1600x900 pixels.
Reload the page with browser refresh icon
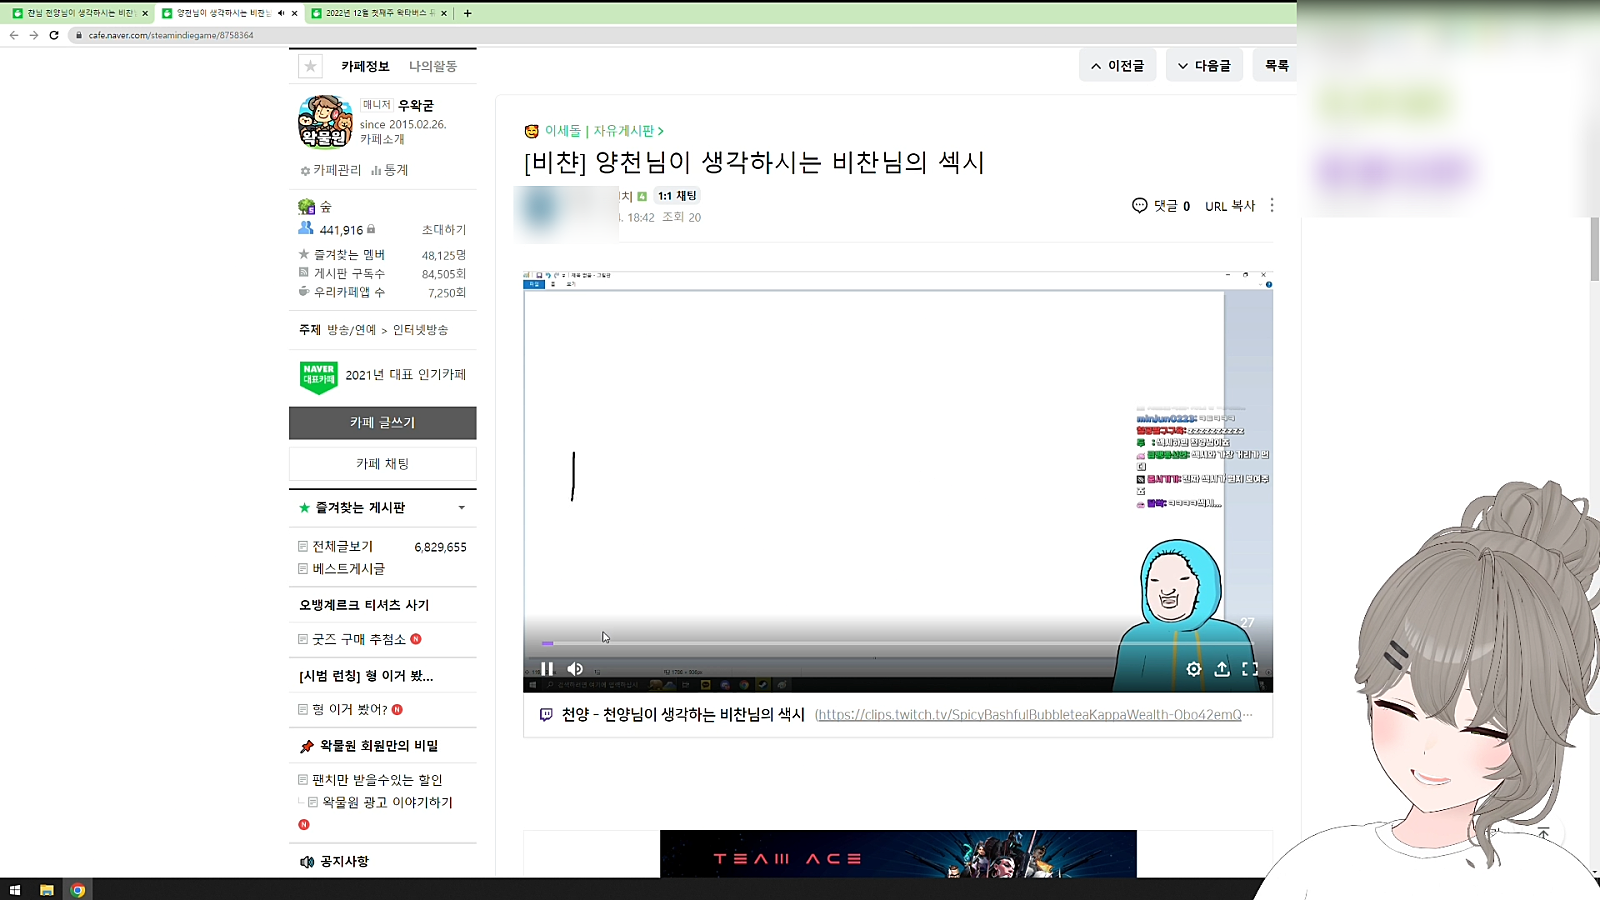[x=54, y=35]
